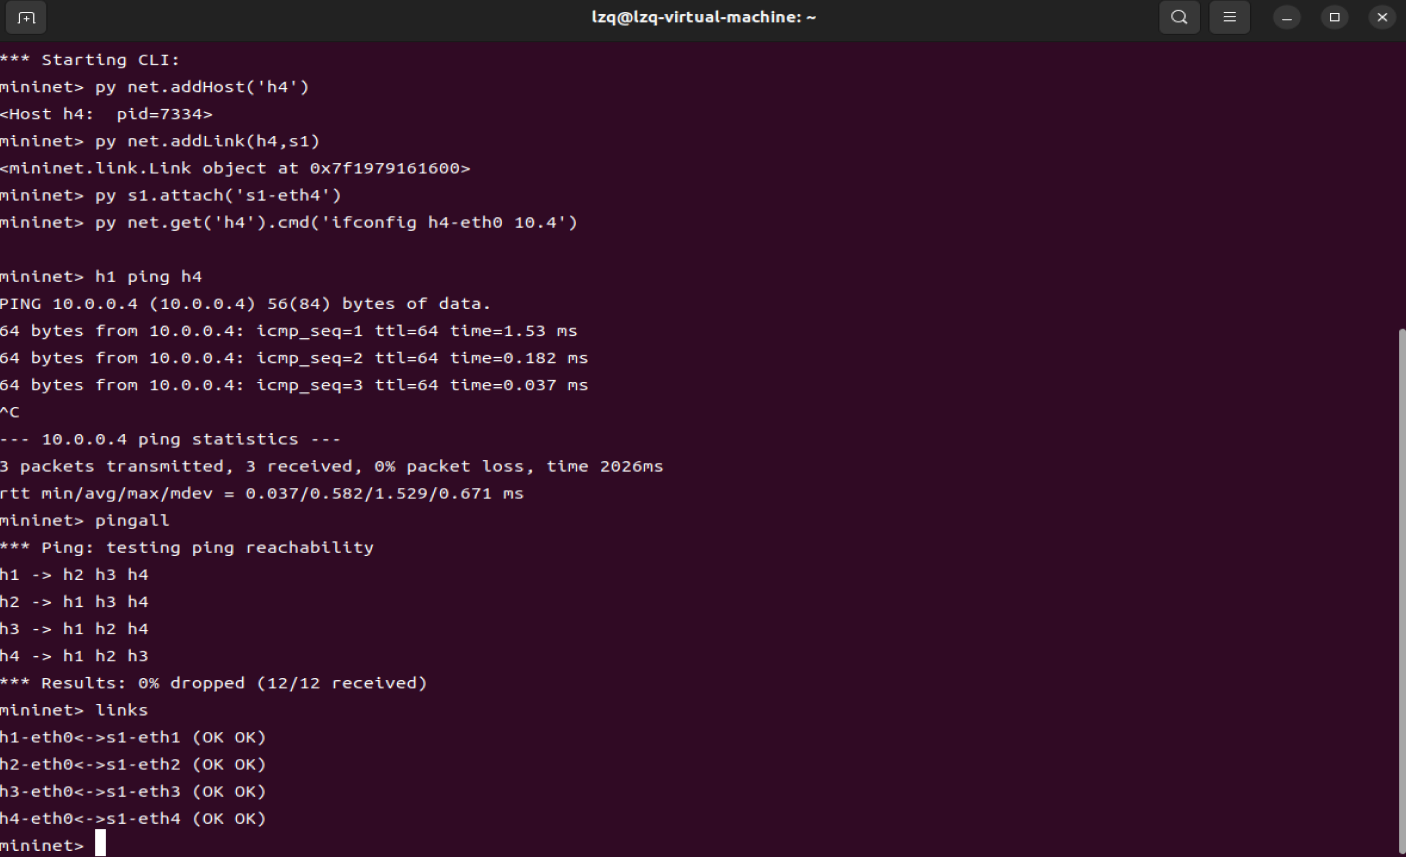1406x857 pixels.
Task: Close the terminal window
Action: pos(1382,17)
